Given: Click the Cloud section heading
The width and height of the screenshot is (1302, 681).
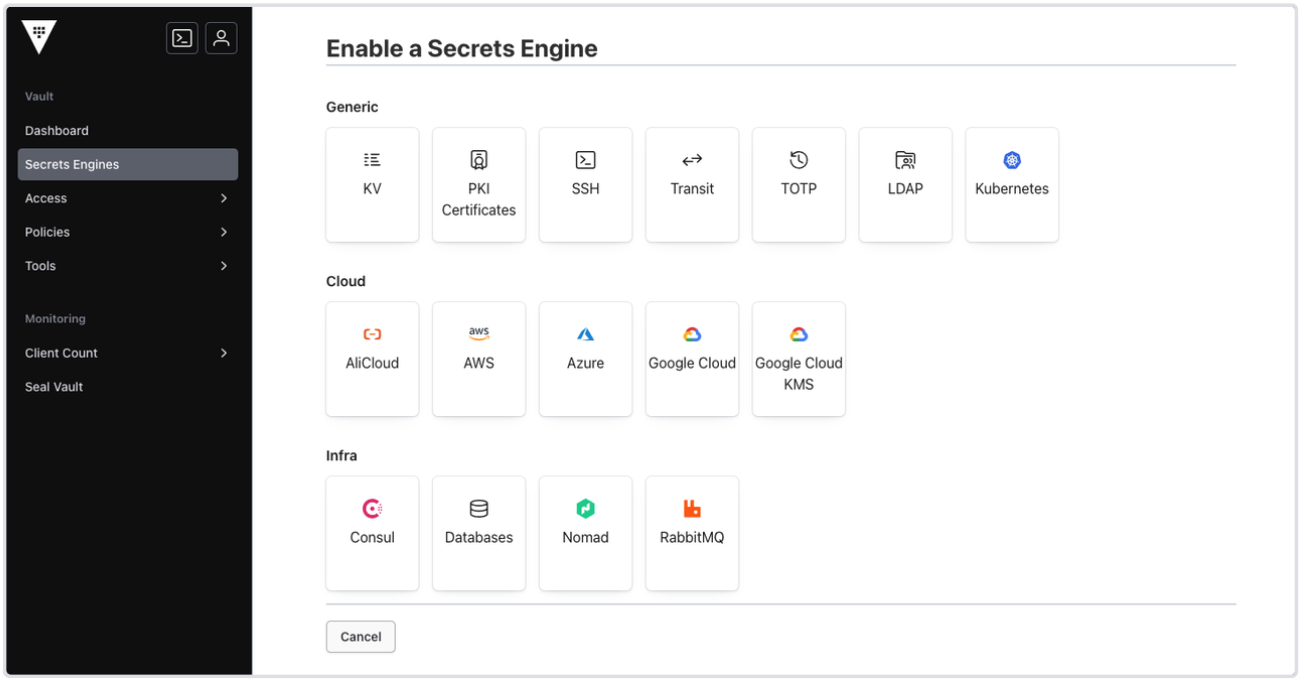Looking at the screenshot, I should 346,281.
